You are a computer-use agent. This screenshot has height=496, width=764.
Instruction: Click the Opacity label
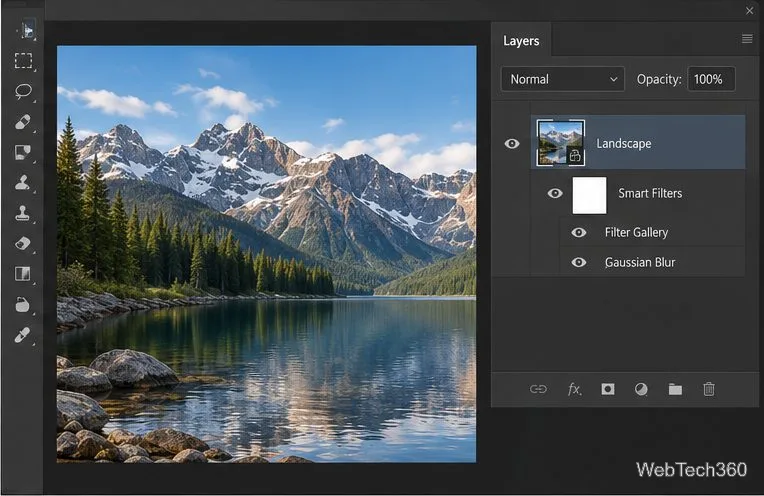659,79
